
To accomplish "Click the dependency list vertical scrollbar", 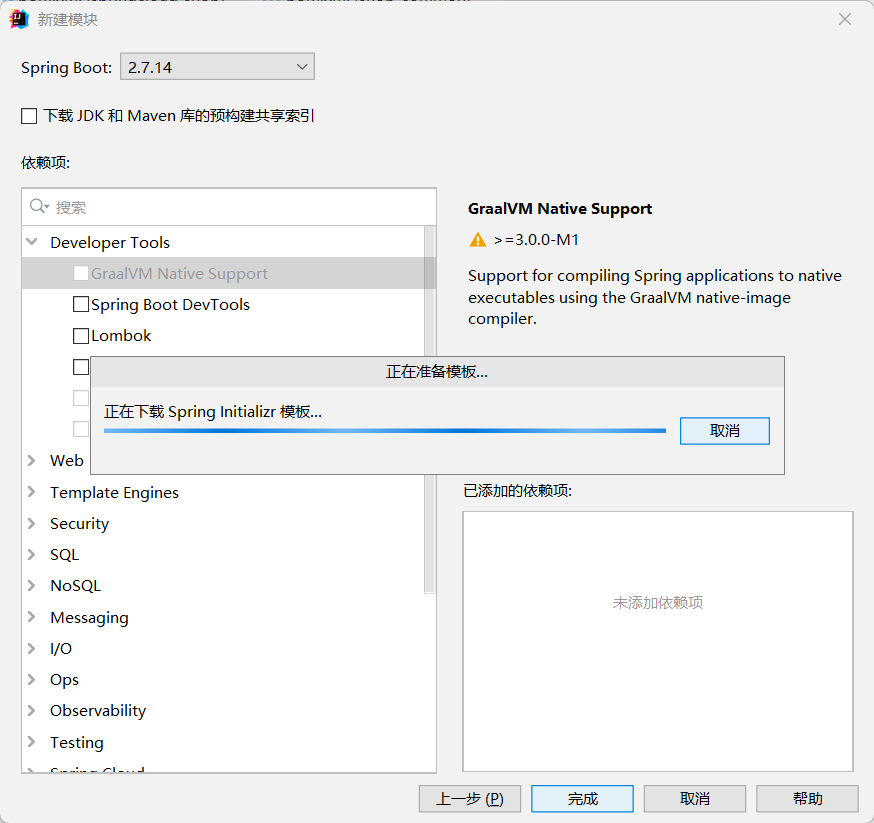I will [429, 410].
